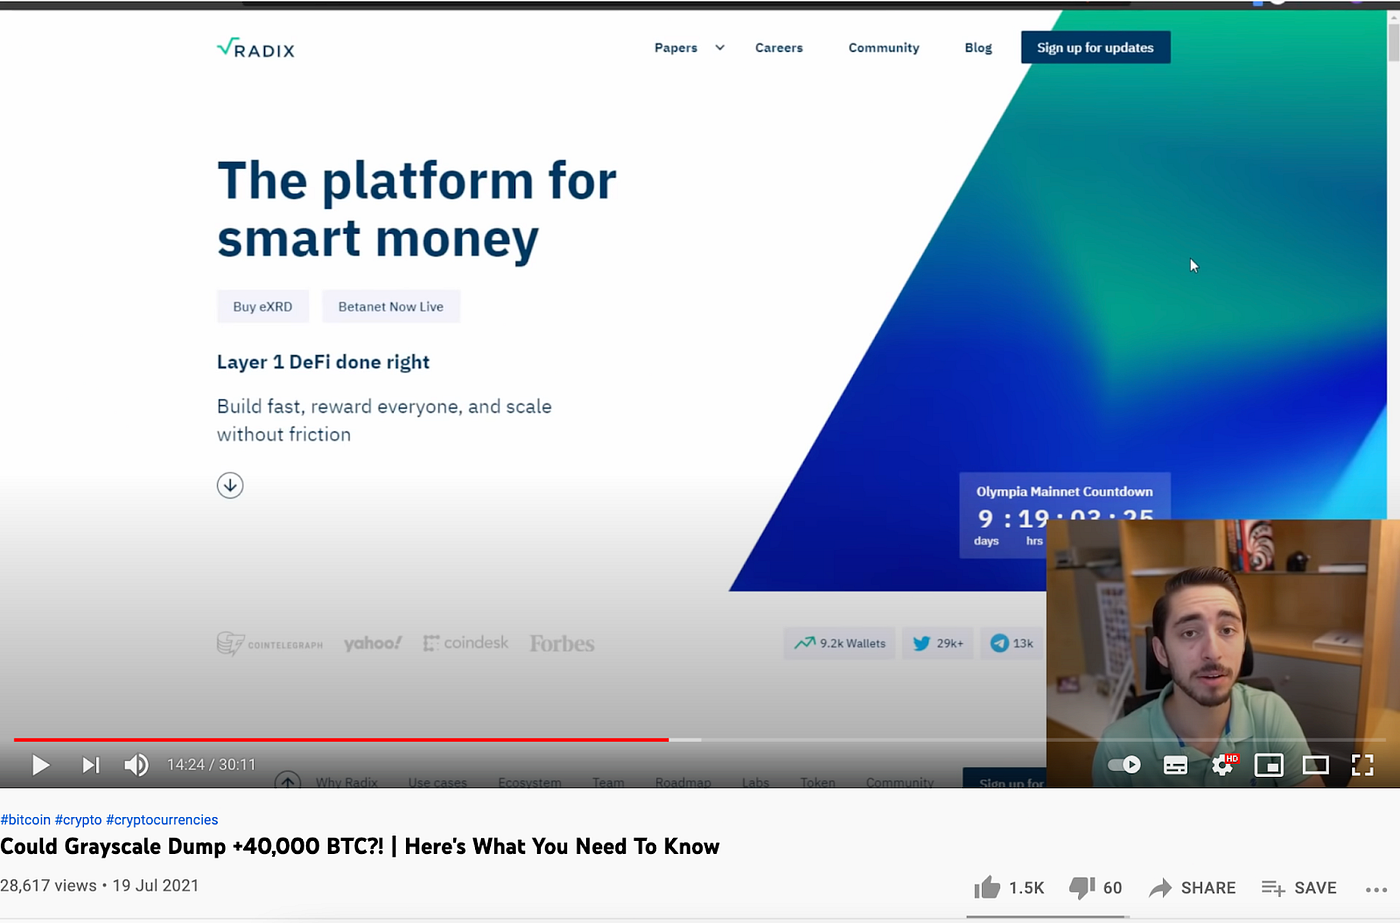Click the Twitter 29k+ badge
The width and height of the screenshot is (1400, 923).
[938, 643]
